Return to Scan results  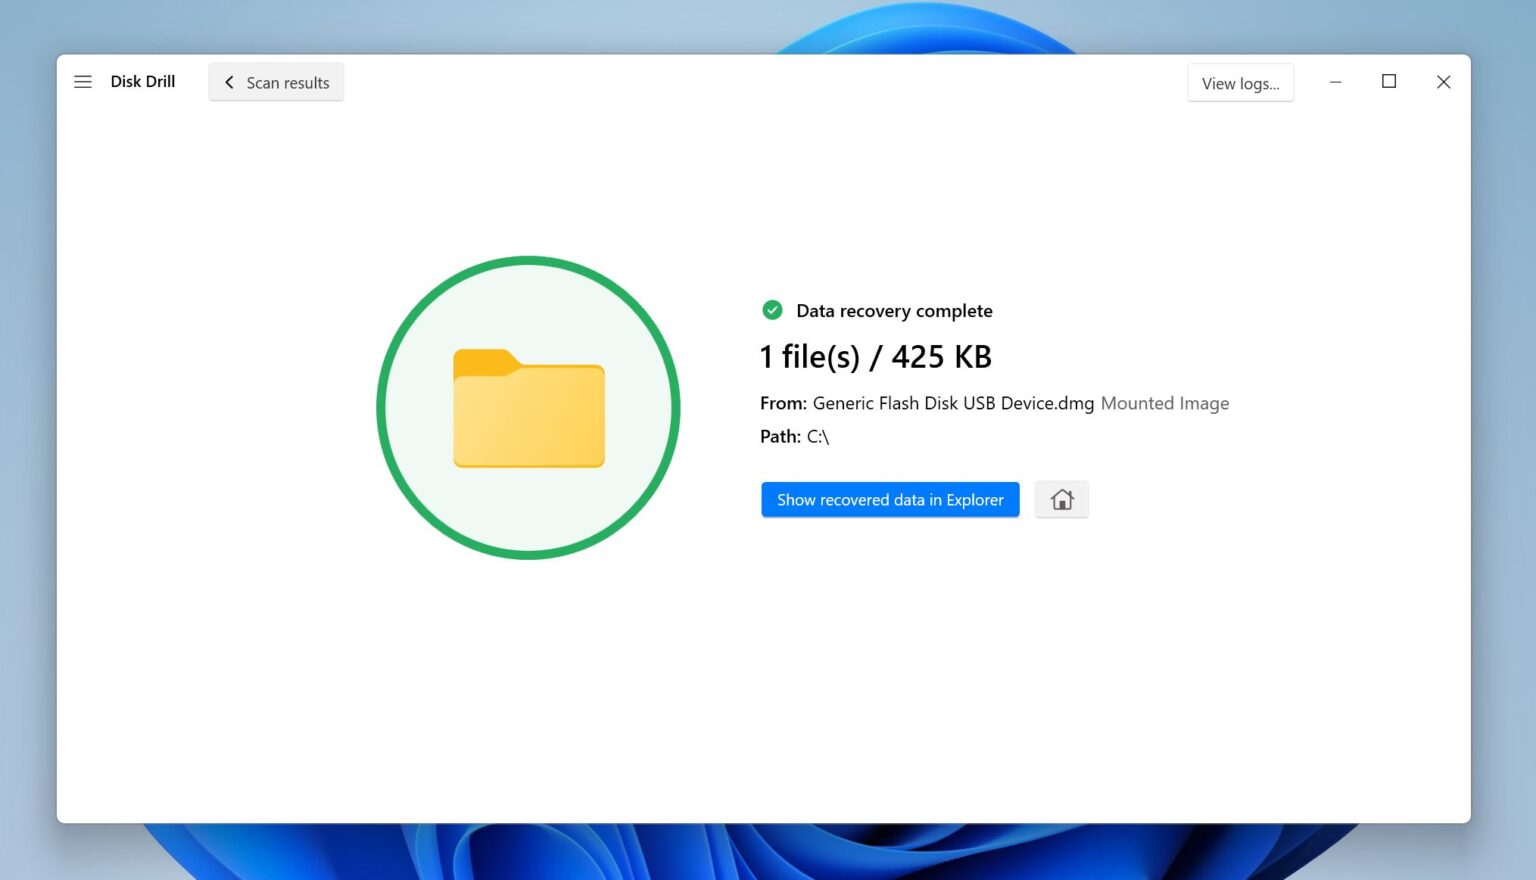[x=288, y=82]
